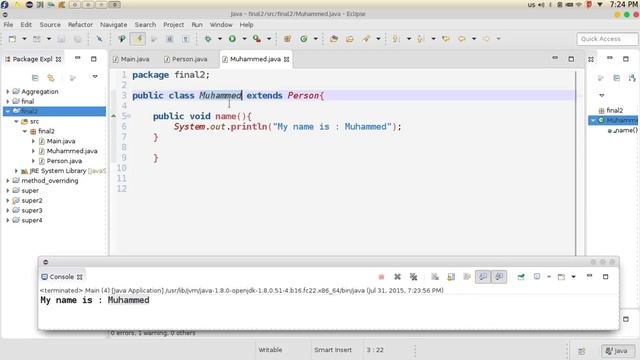Open the Navigate menu

point(113,24)
